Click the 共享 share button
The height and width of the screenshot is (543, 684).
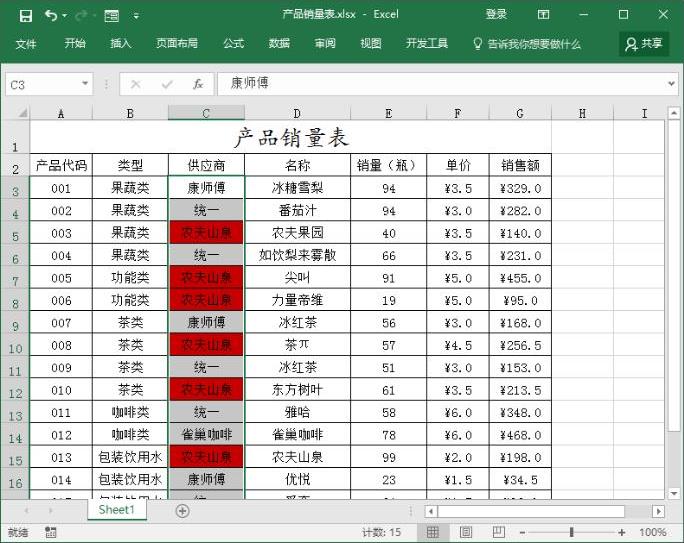coord(644,44)
